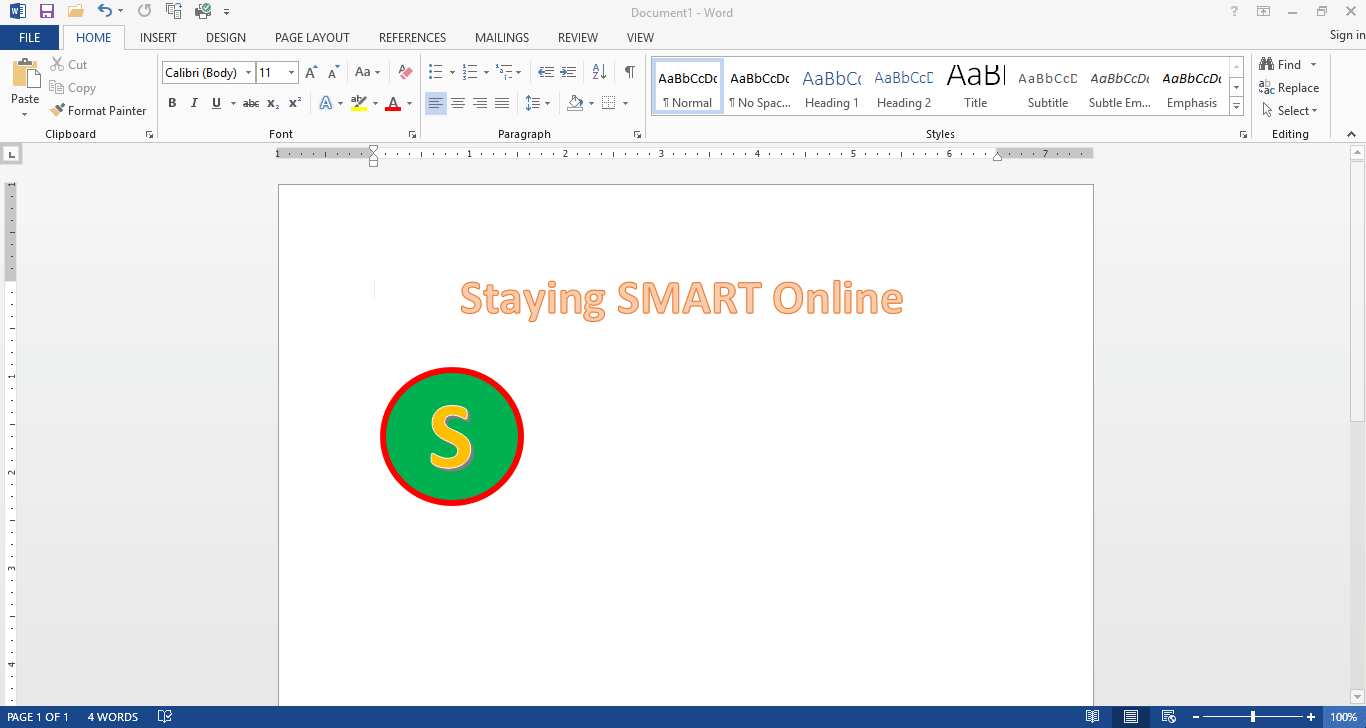1366x728 pixels.
Task: Switch to the PAGE LAYOUT tab
Action: 312,38
